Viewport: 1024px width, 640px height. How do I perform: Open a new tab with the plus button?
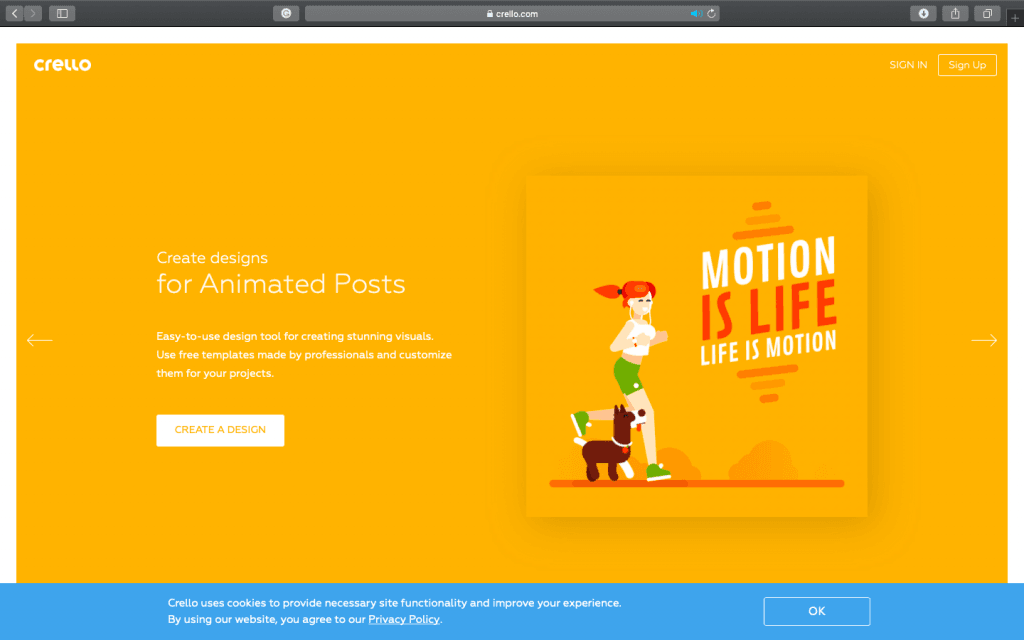pyautogui.click(x=1015, y=18)
